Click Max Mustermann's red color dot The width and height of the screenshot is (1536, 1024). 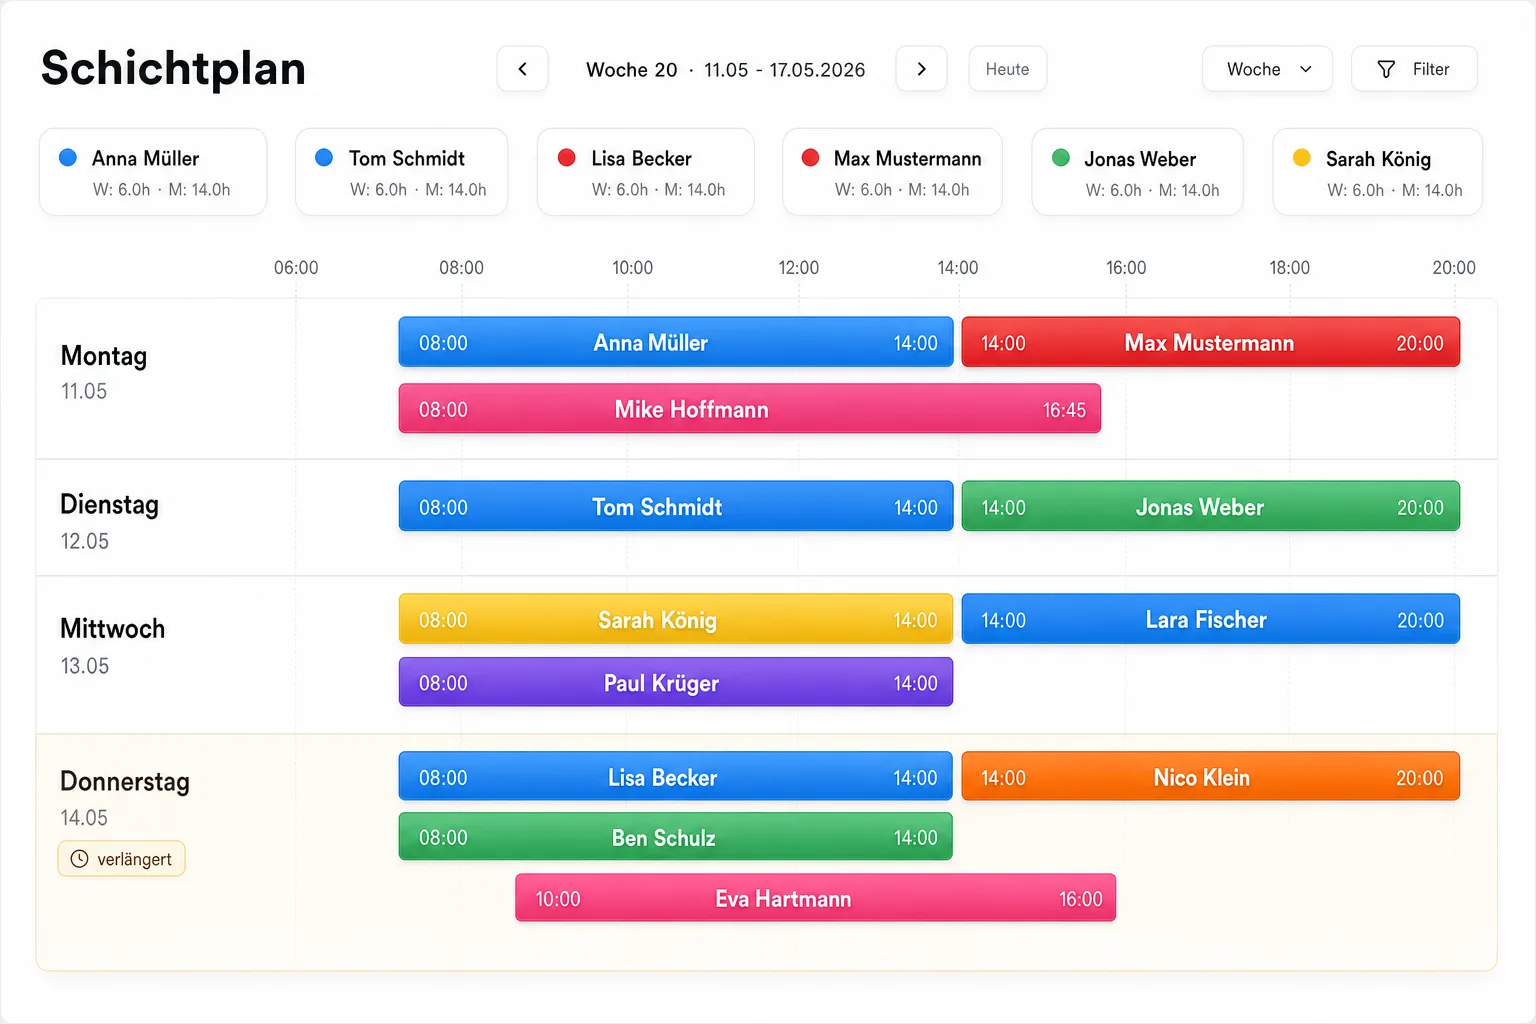coord(811,157)
